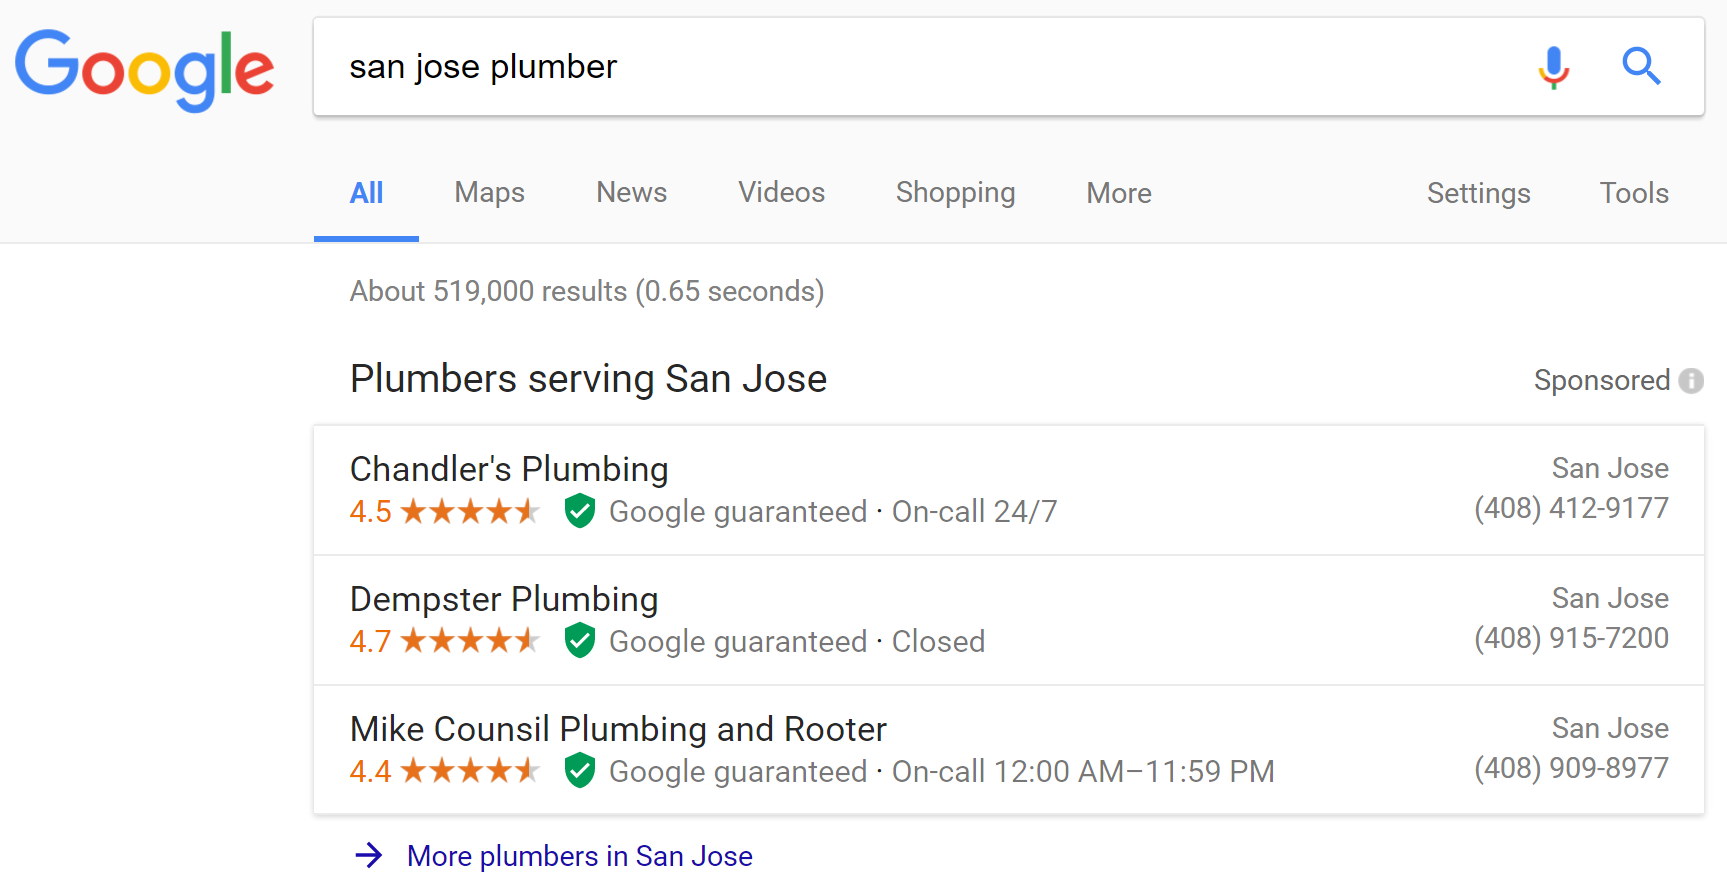Open the Settings menu
Viewport: 1727px width, 889px height.
[1478, 193]
